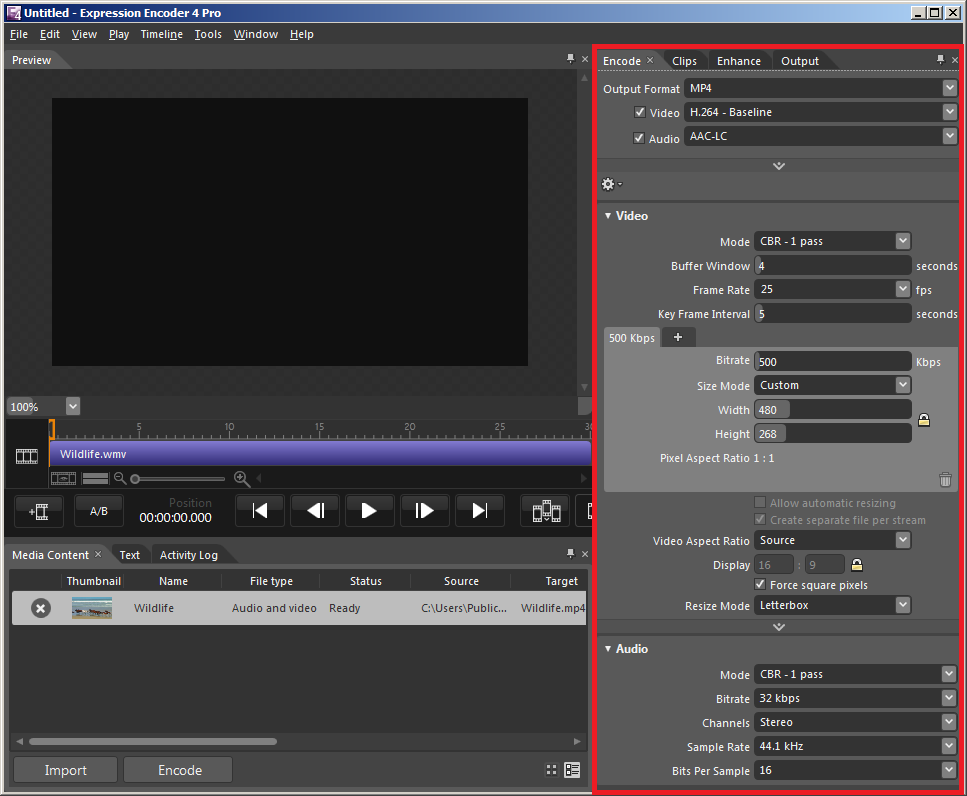Delete the 500 Kbps stream with trash icon
Viewport: 967px width, 796px height.
[945, 480]
